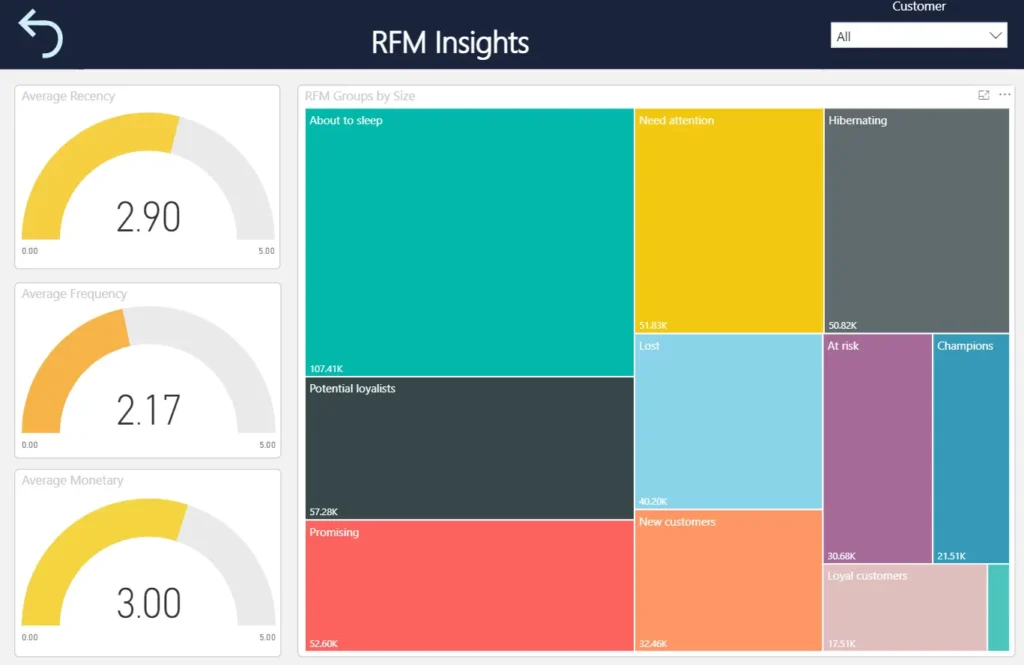This screenshot has width=1024, height=665.
Task: Click the Hibernating gray tile
Action: pos(916,220)
